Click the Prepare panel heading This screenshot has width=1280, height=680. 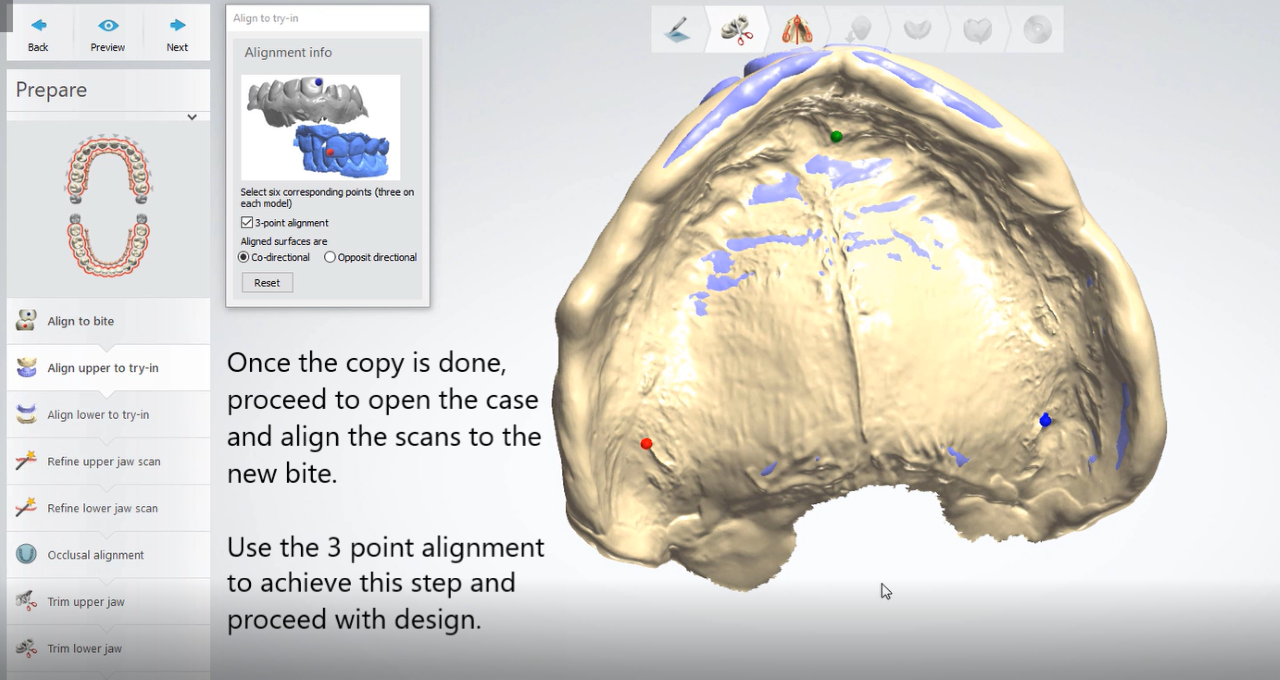click(x=51, y=90)
